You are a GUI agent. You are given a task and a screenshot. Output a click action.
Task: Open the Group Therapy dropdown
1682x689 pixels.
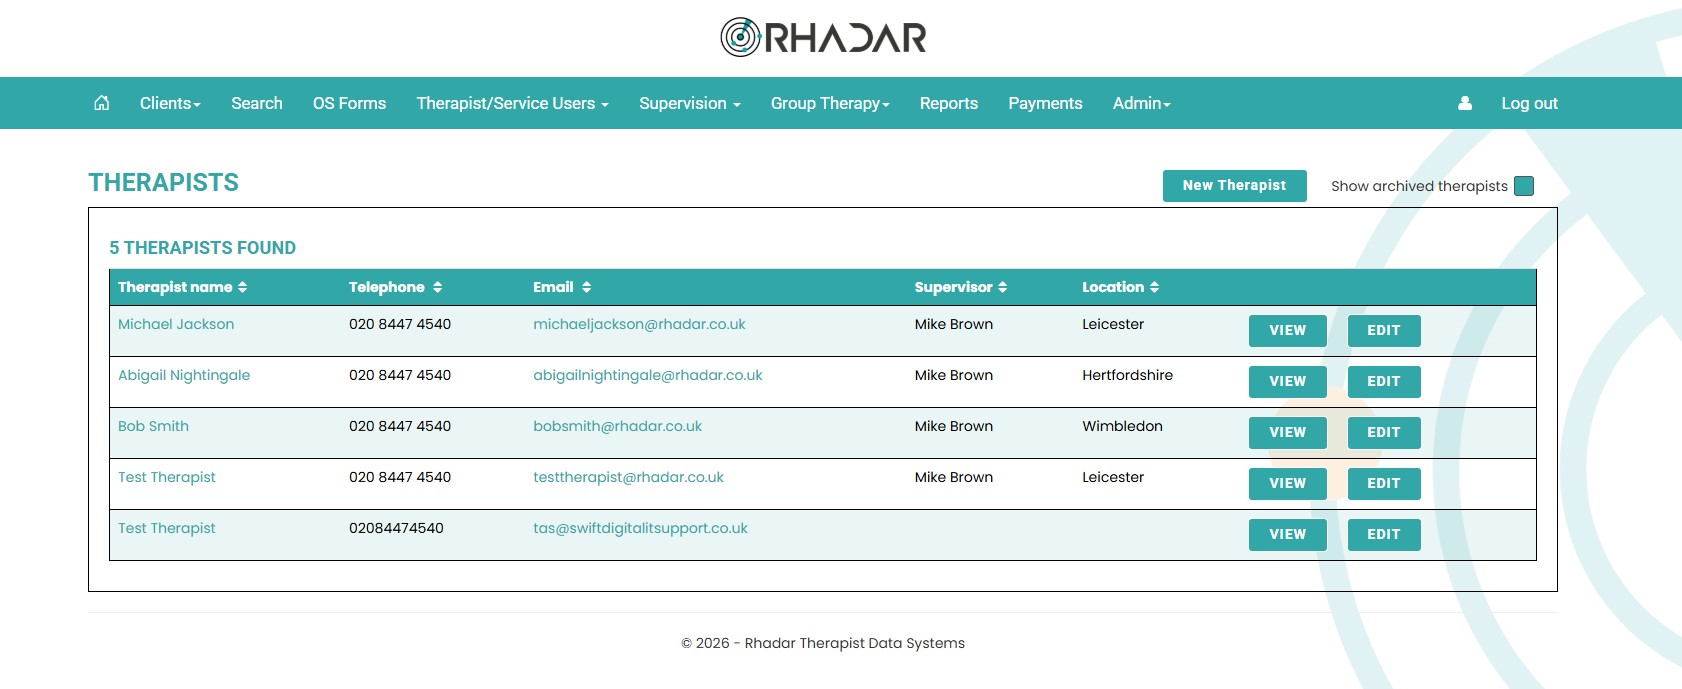click(x=830, y=103)
